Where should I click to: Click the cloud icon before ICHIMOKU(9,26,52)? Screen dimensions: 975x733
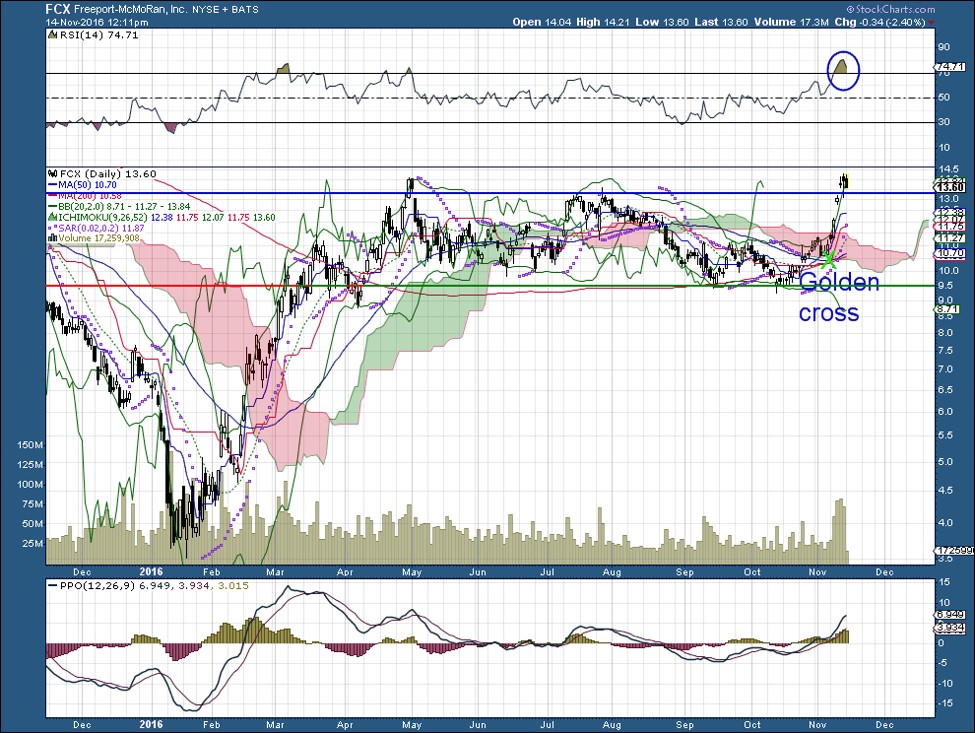point(52,218)
